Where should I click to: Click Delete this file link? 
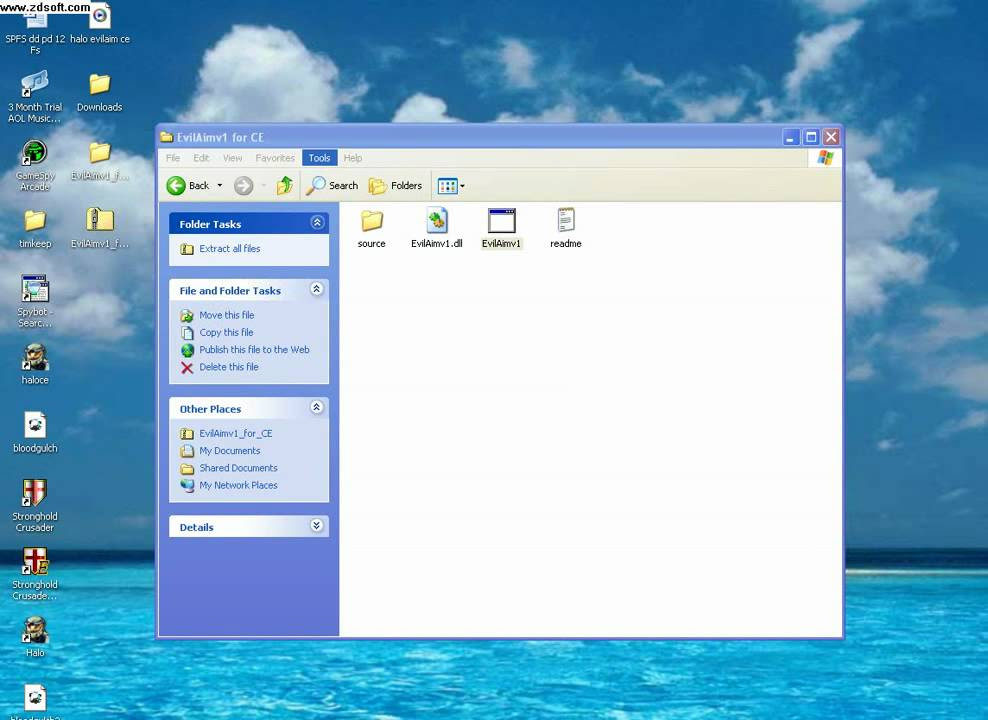[x=229, y=367]
